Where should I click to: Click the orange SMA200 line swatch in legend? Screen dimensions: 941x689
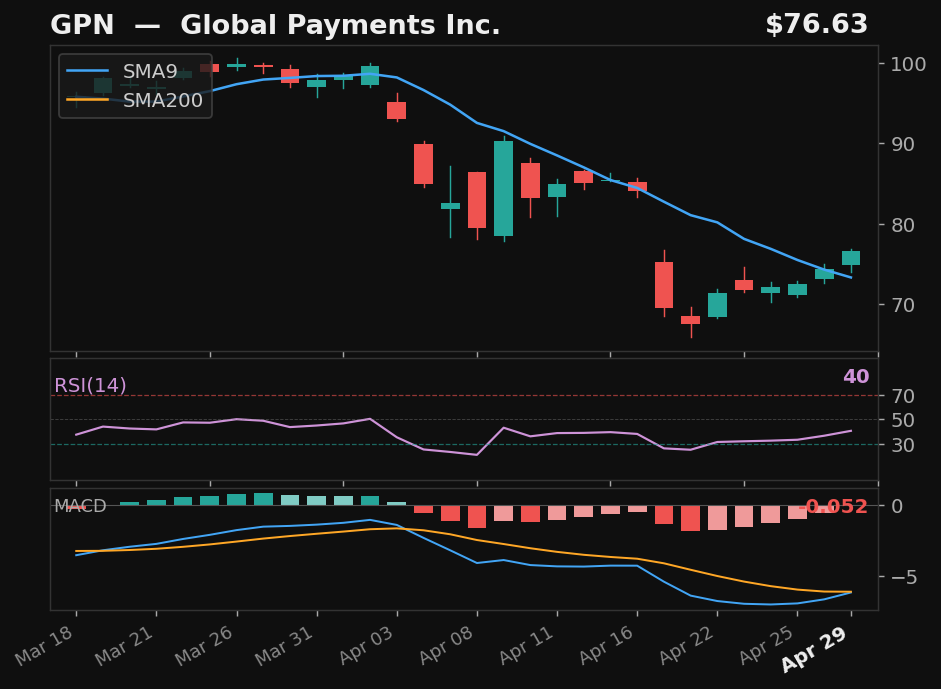[88, 100]
